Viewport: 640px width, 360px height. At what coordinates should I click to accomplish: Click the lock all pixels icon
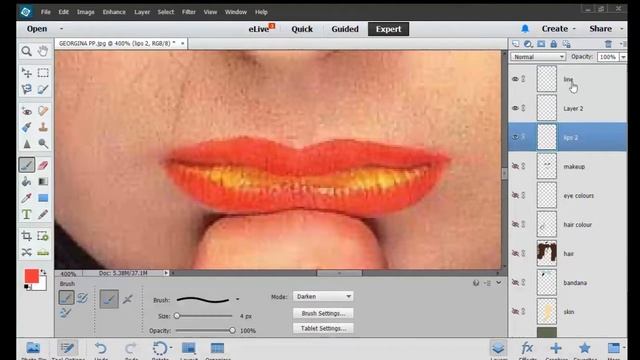[x=553, y=44]
